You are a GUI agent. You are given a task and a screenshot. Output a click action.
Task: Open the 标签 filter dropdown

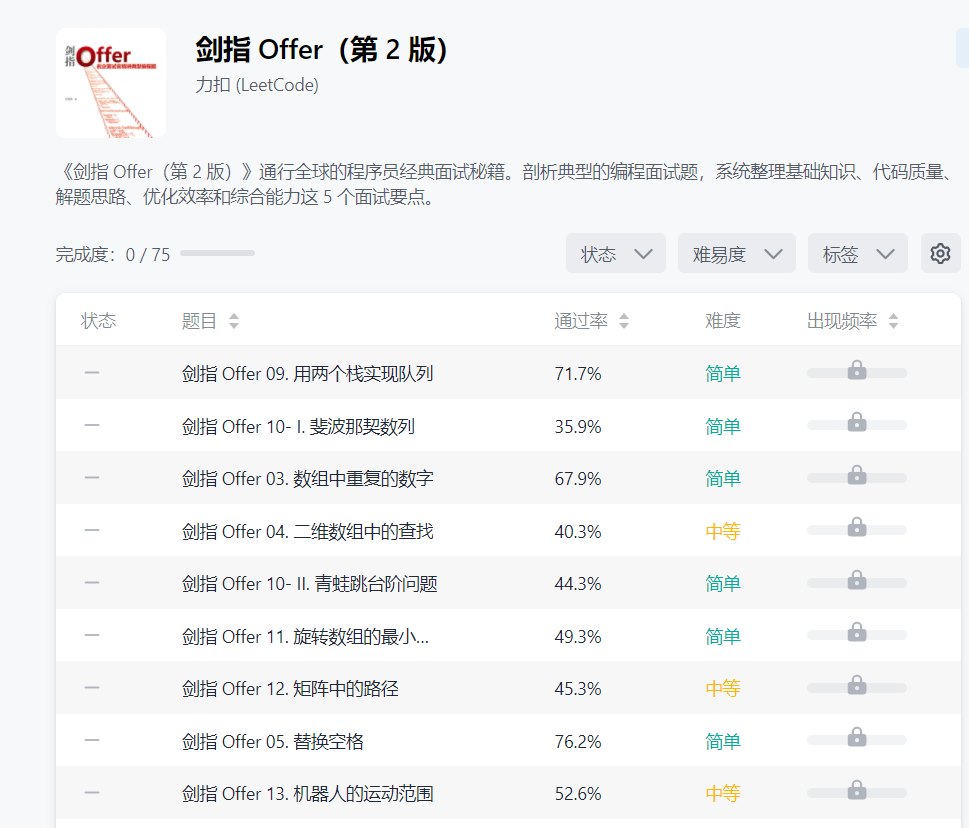click(858, 253)
